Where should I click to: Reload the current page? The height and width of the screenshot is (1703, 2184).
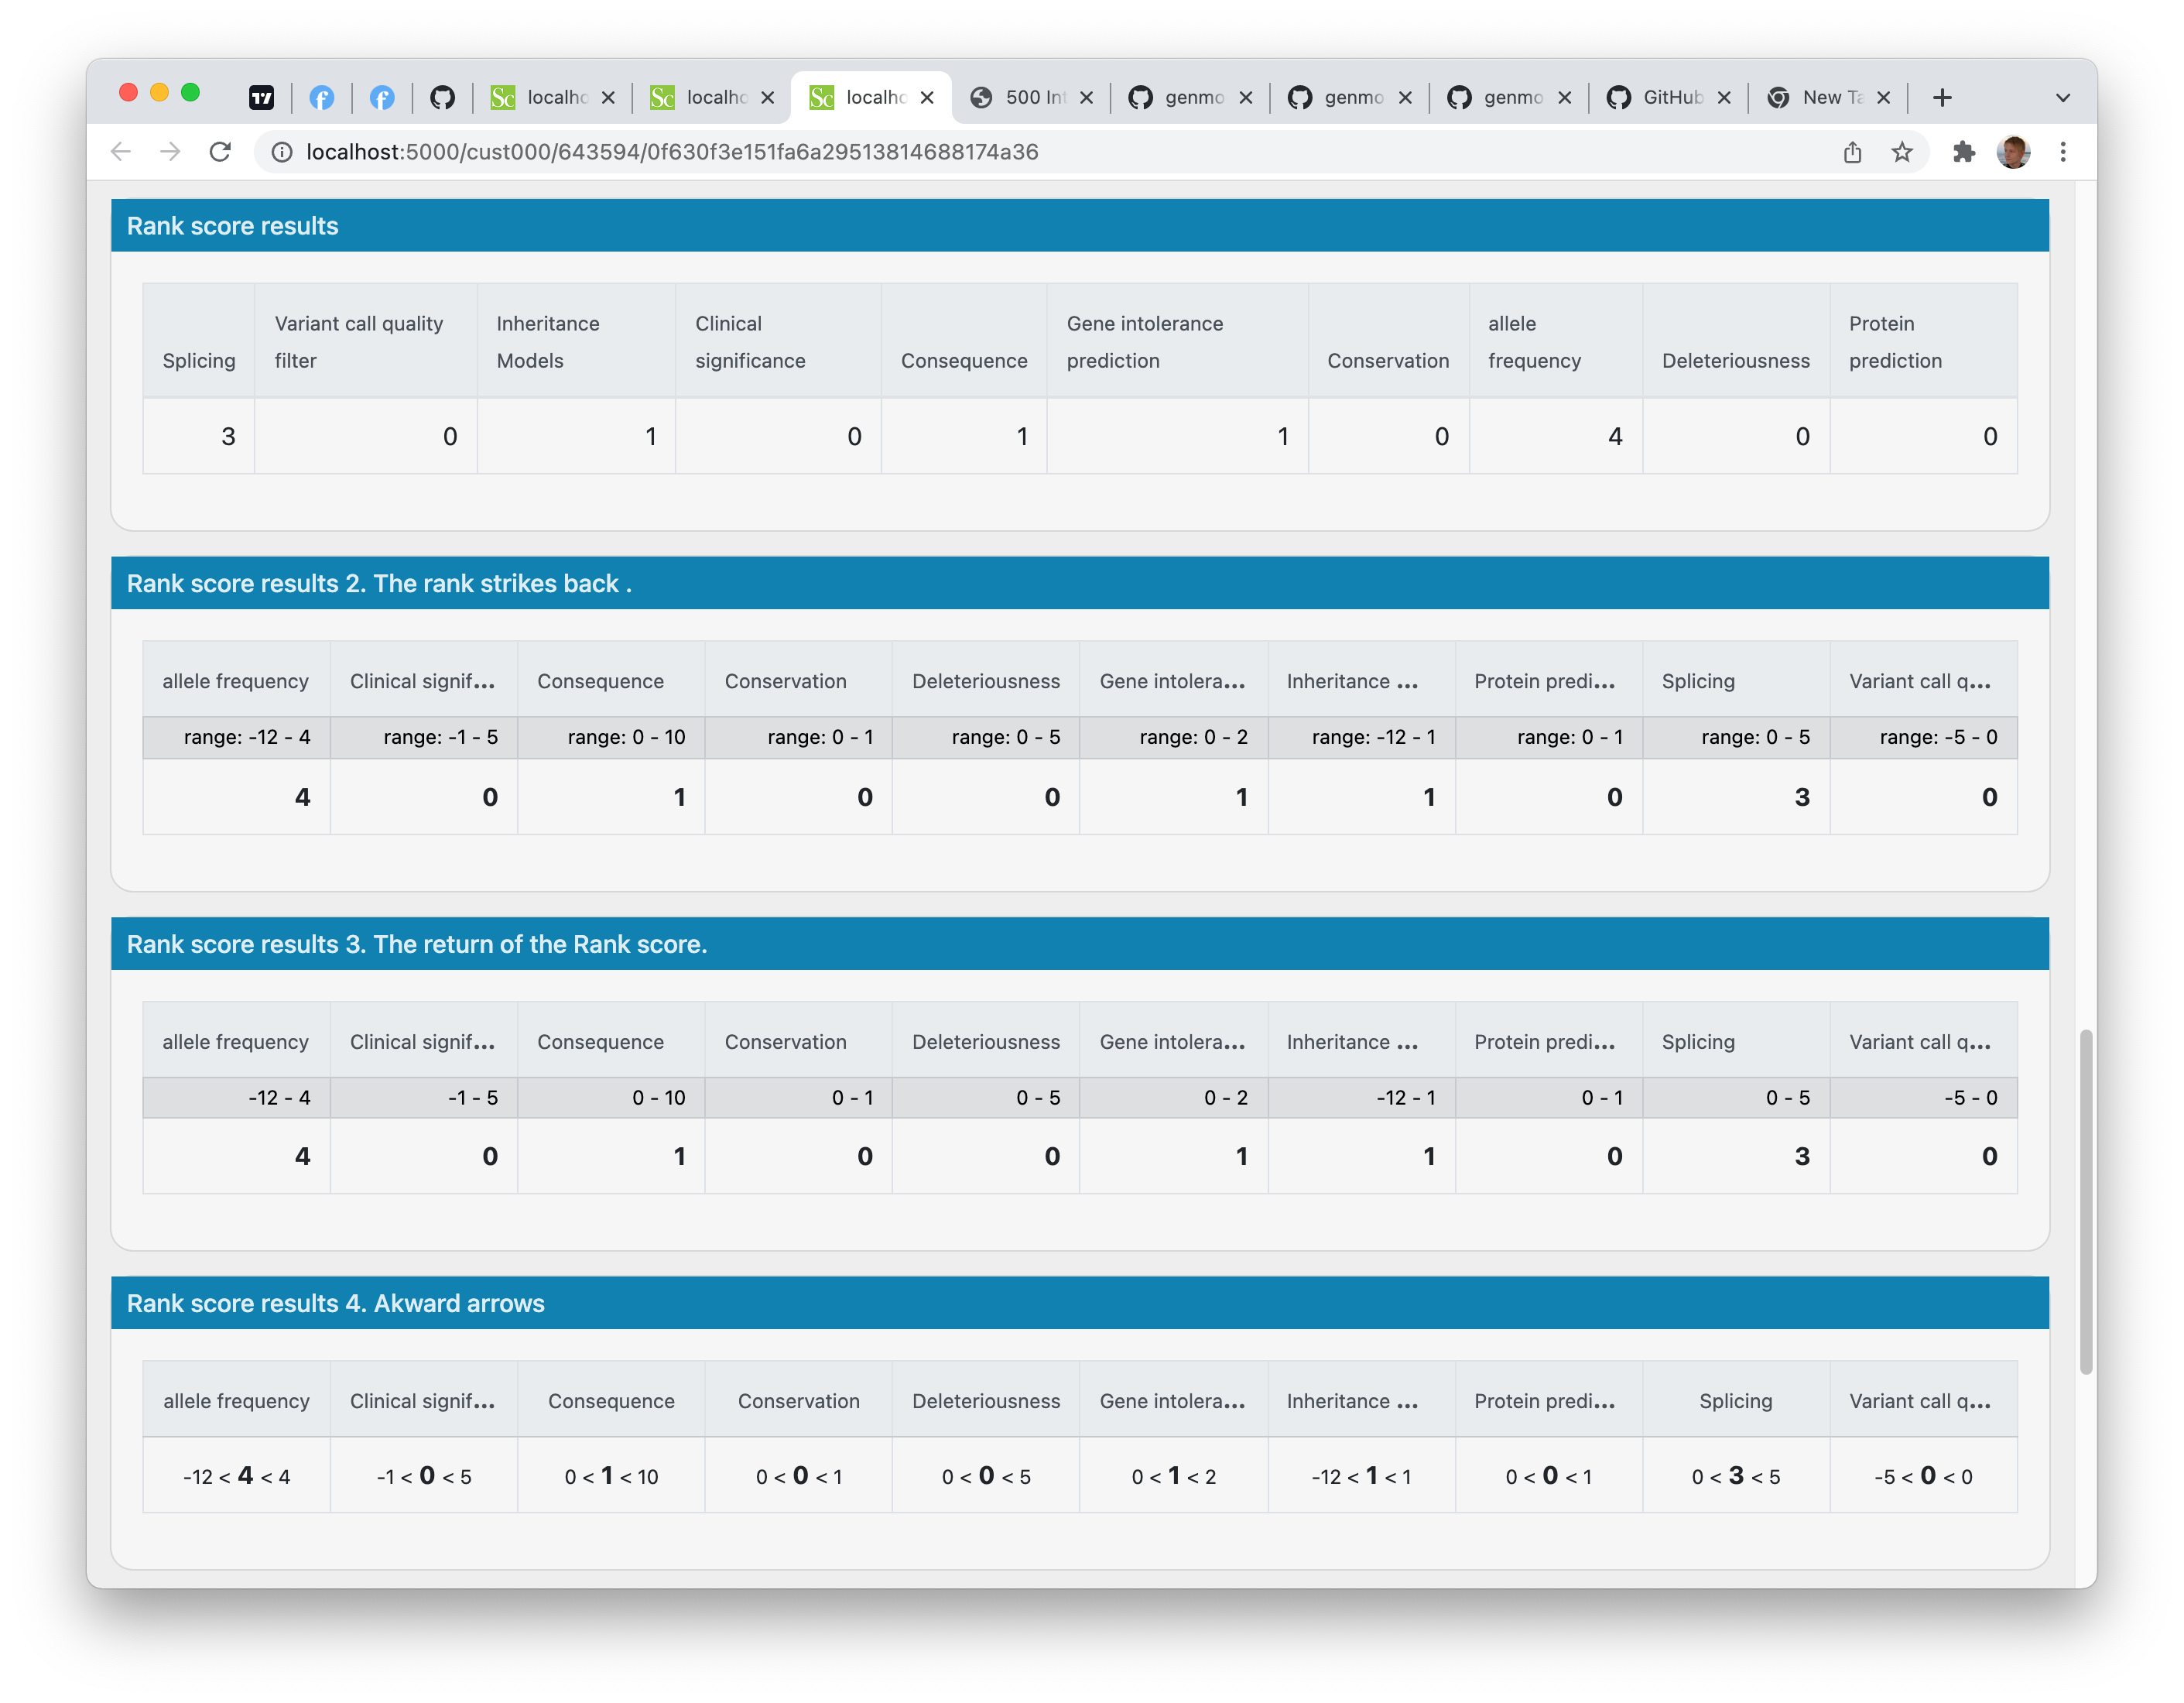click(x=221, y=152)
